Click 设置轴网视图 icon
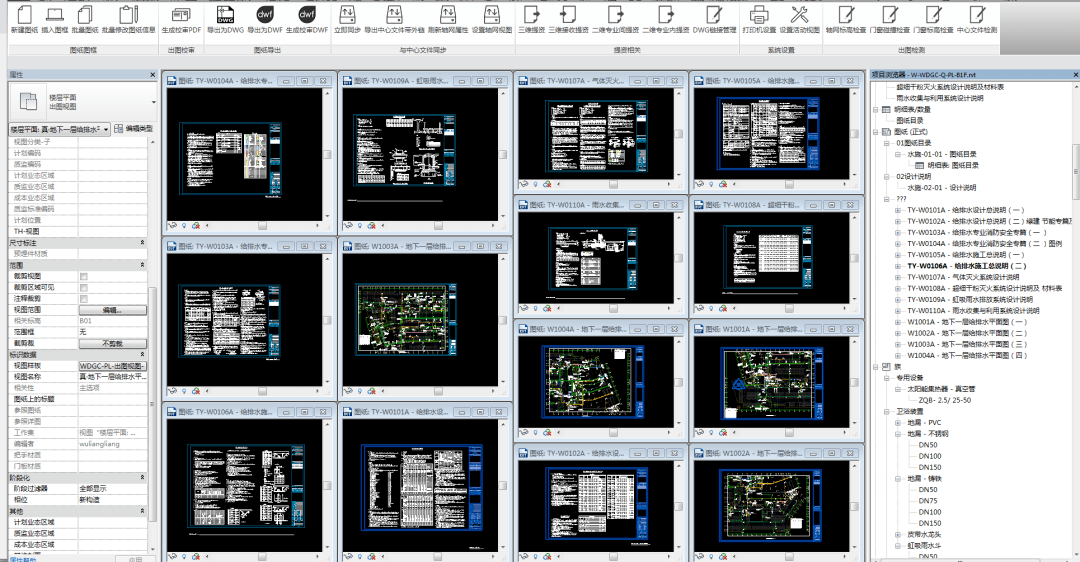 [x=492, y=19]
